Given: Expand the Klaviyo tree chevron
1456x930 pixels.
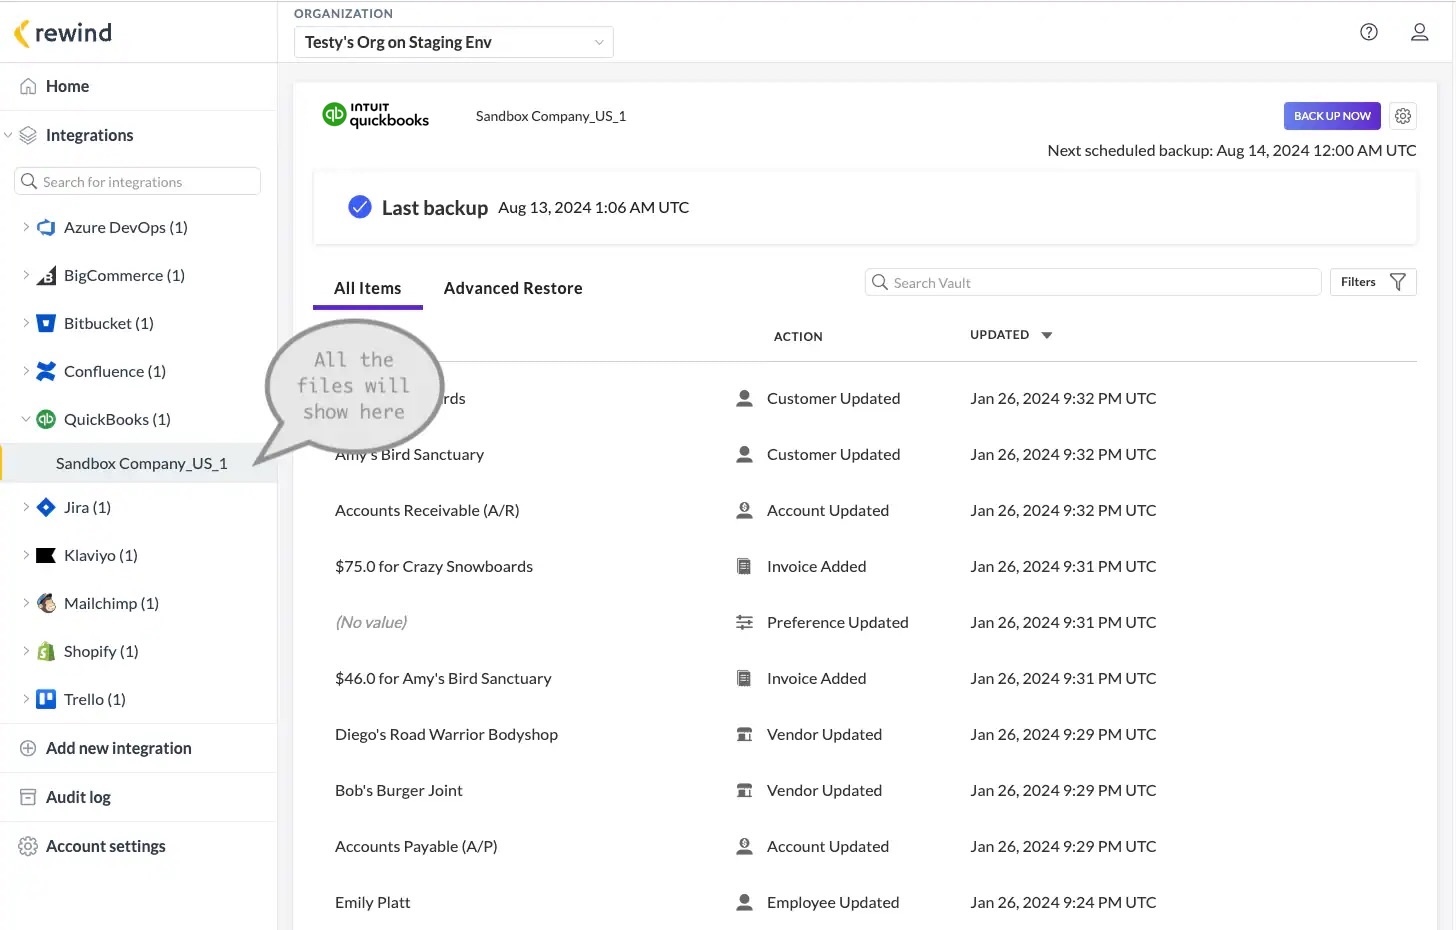Looking at the screenshot, I should tap(26, 555).
